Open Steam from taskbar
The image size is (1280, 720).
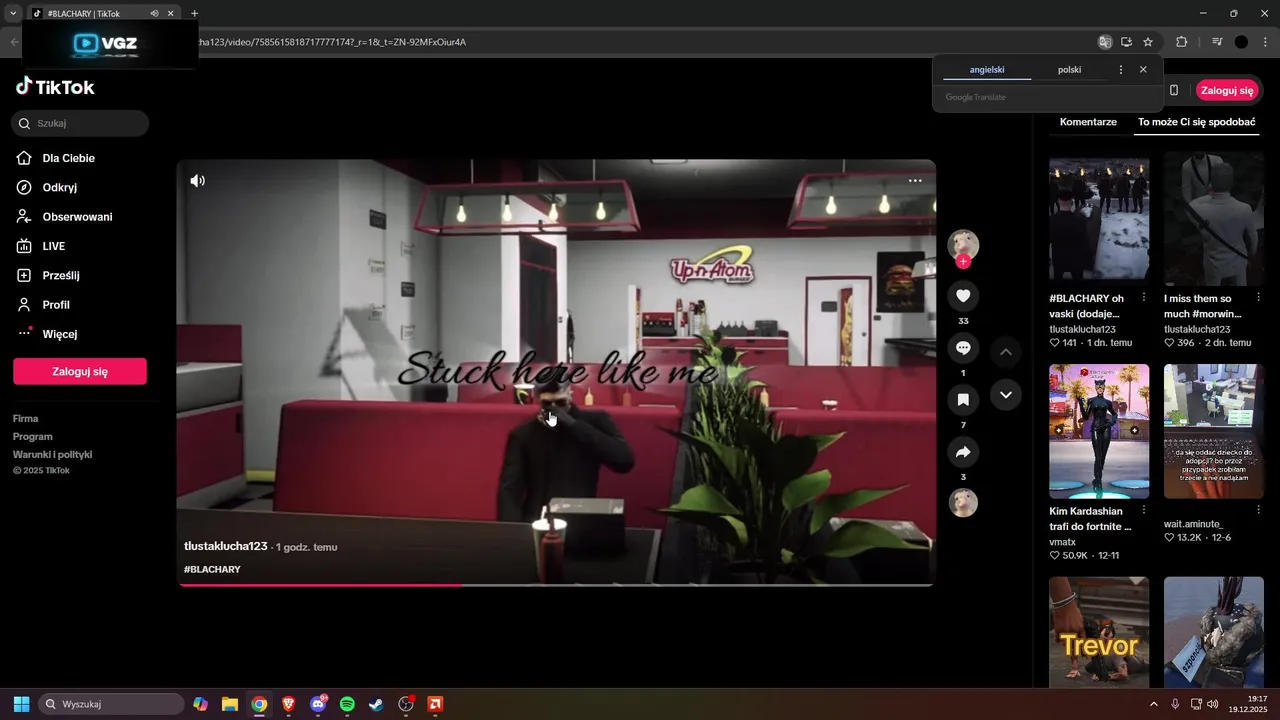(376, 704)
